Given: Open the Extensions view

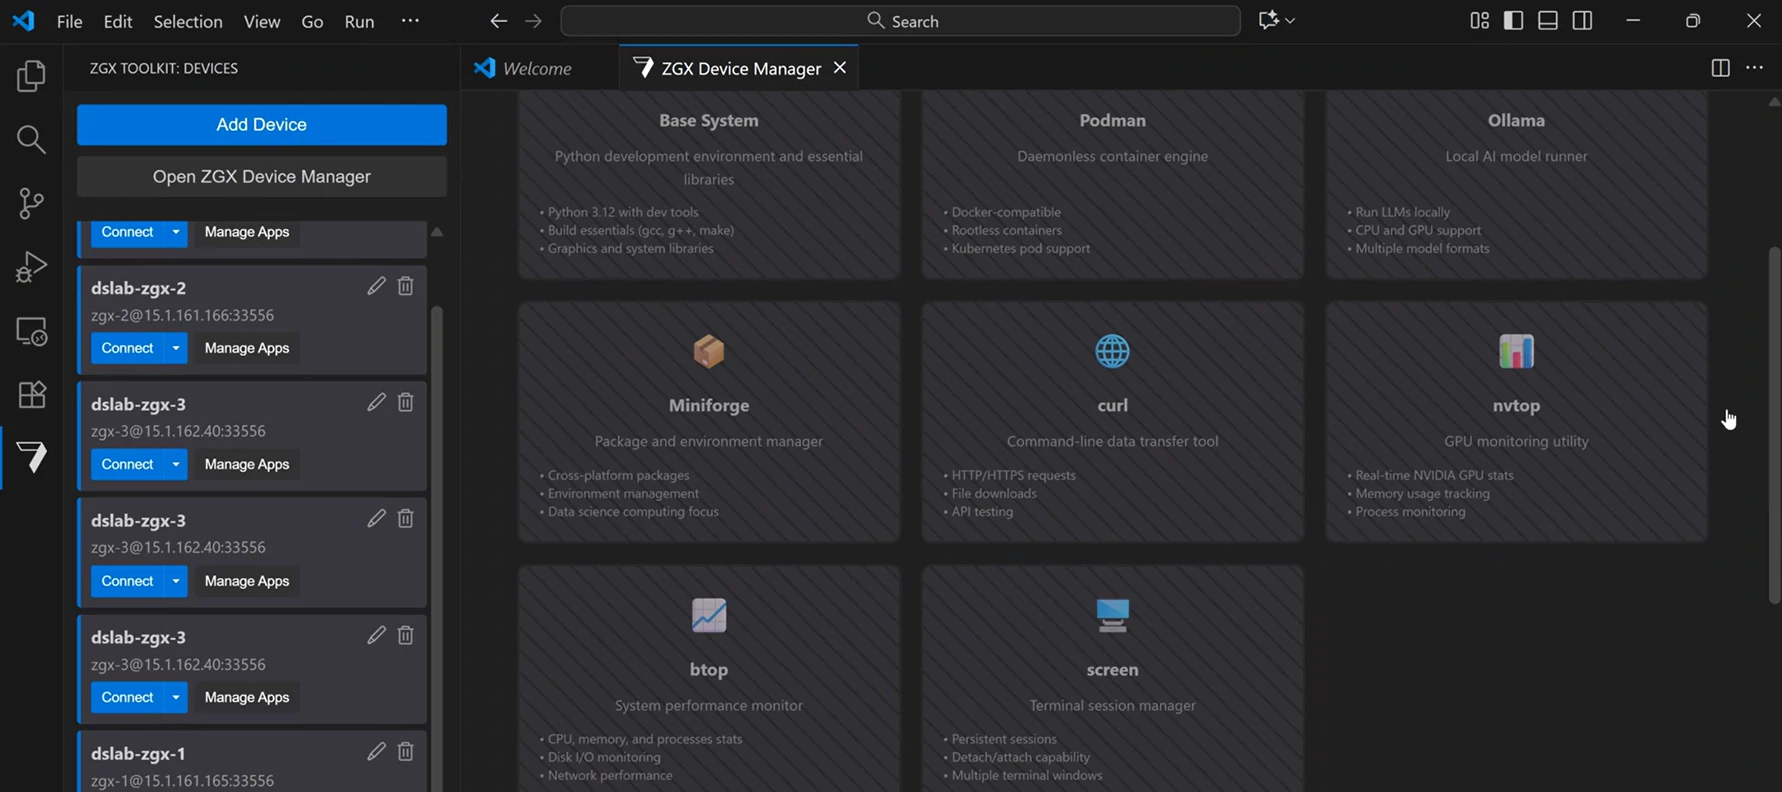Looking at the screenshot, I should (x=31, y=395).
